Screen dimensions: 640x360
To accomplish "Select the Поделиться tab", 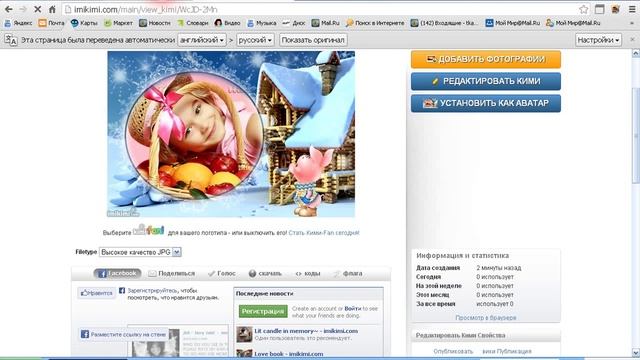I will pyautogui.click(x=172, y=273).
